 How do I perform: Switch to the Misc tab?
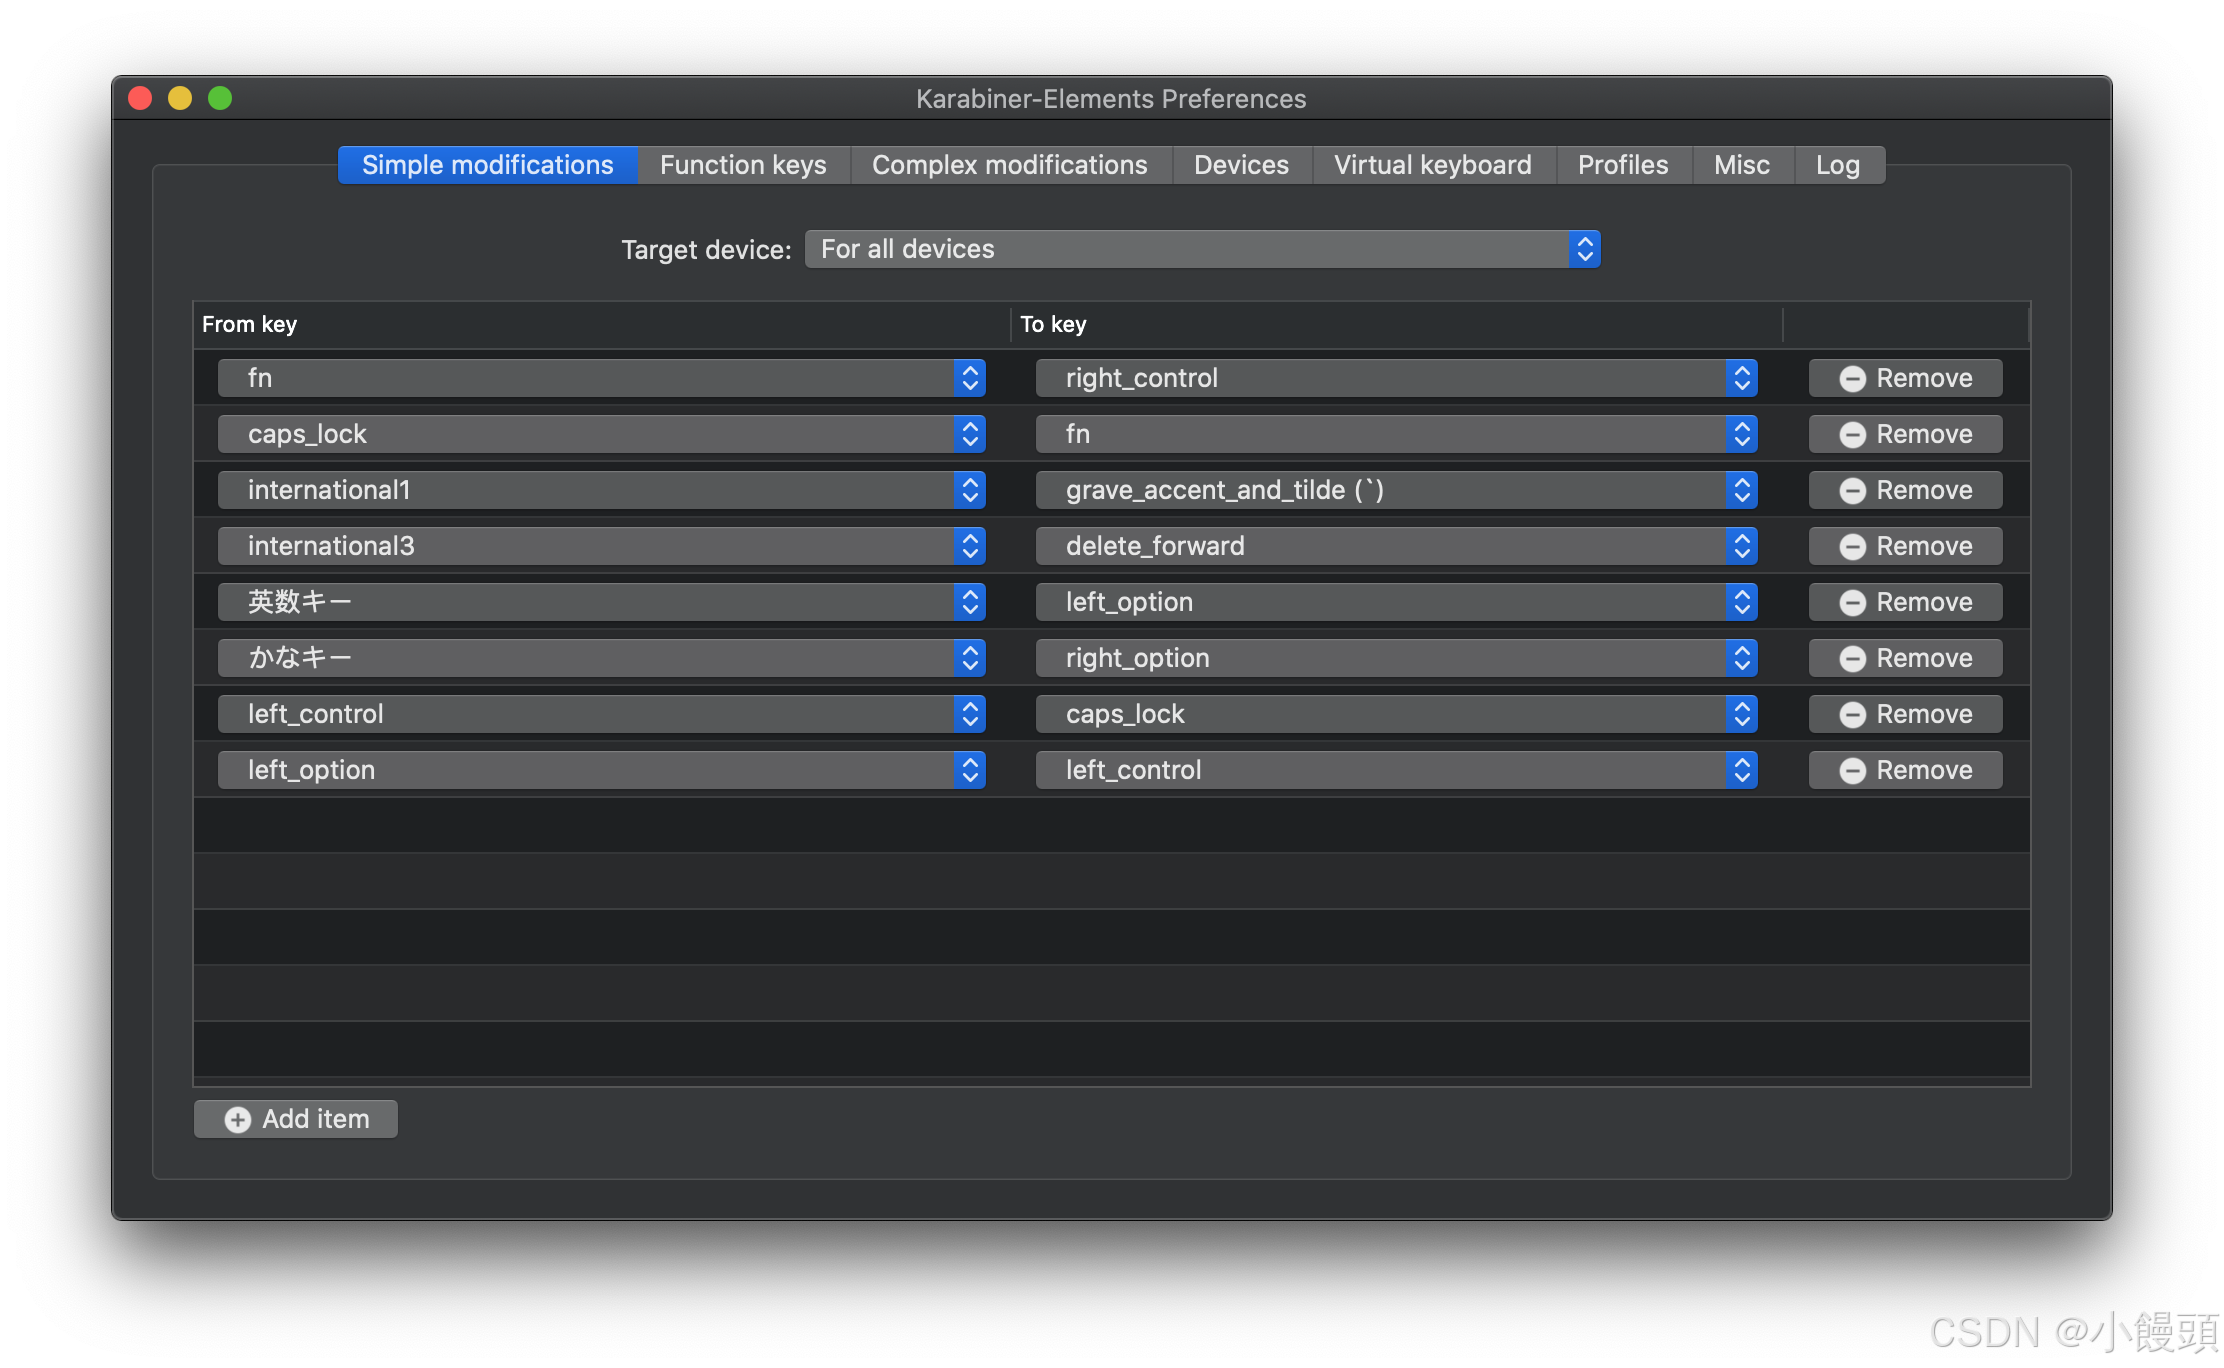pos(1742,165)
